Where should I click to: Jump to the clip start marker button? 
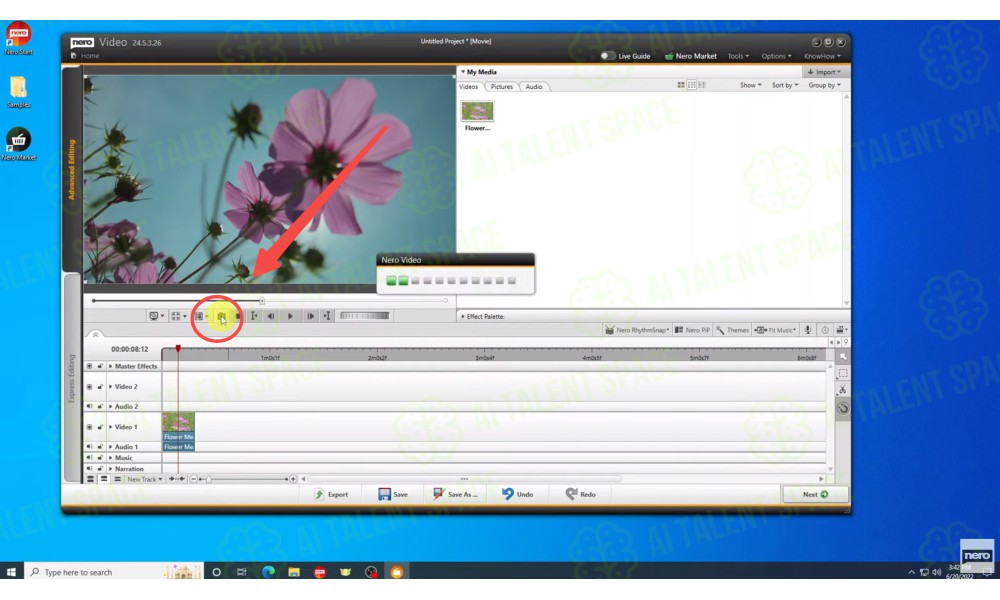254,316
